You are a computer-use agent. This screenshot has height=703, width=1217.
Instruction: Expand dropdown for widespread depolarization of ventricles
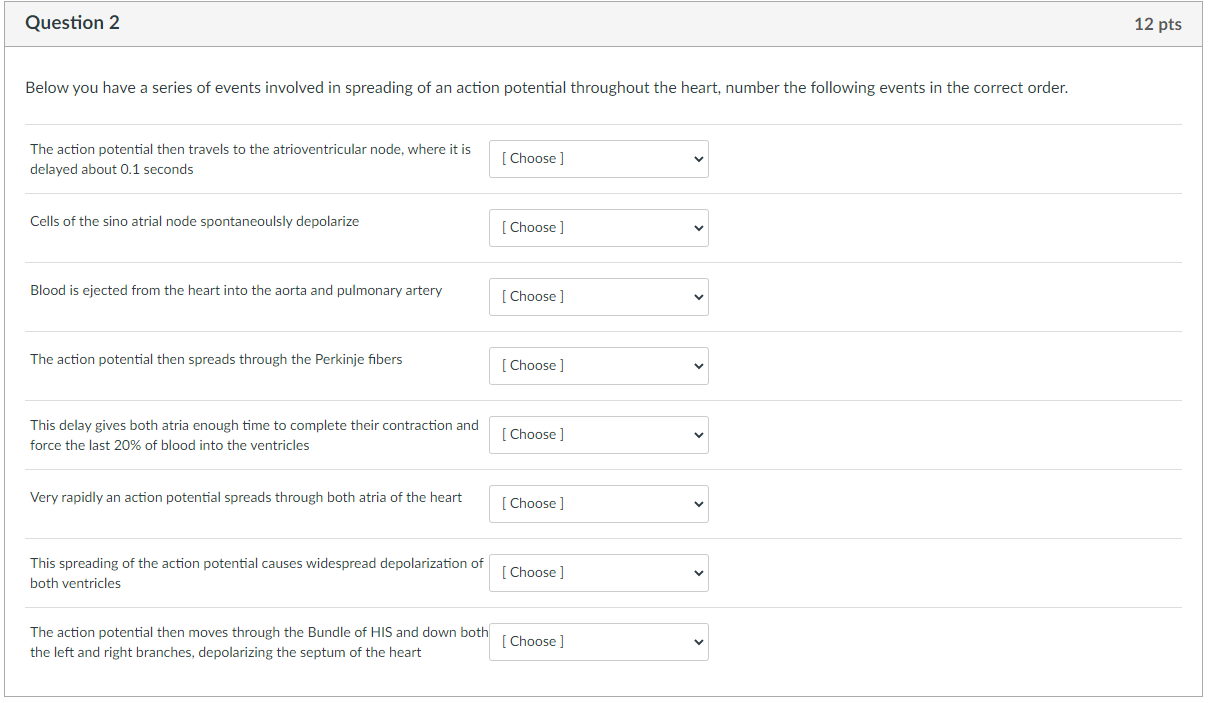pyautogui.click(x=598, y=573)
